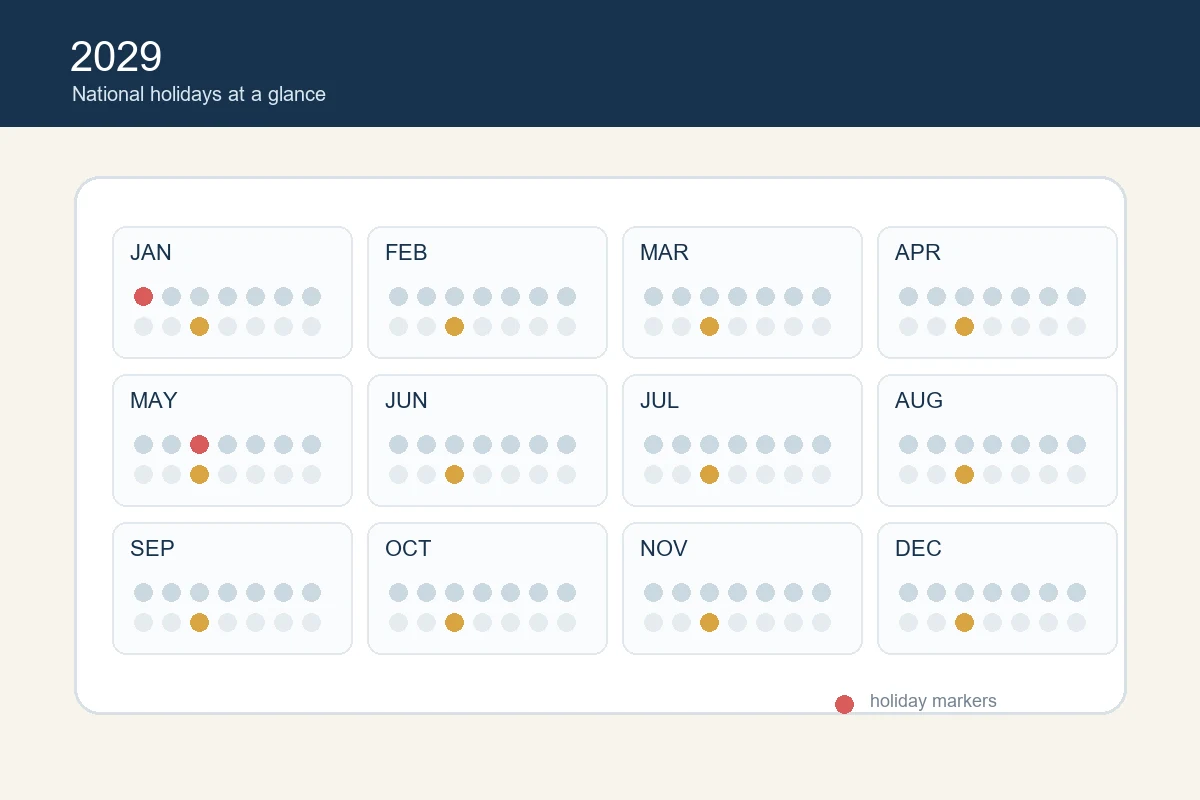Select the JUN month heading
The width and height of the screenshot is (1200, 800).
tap(406, 400)
